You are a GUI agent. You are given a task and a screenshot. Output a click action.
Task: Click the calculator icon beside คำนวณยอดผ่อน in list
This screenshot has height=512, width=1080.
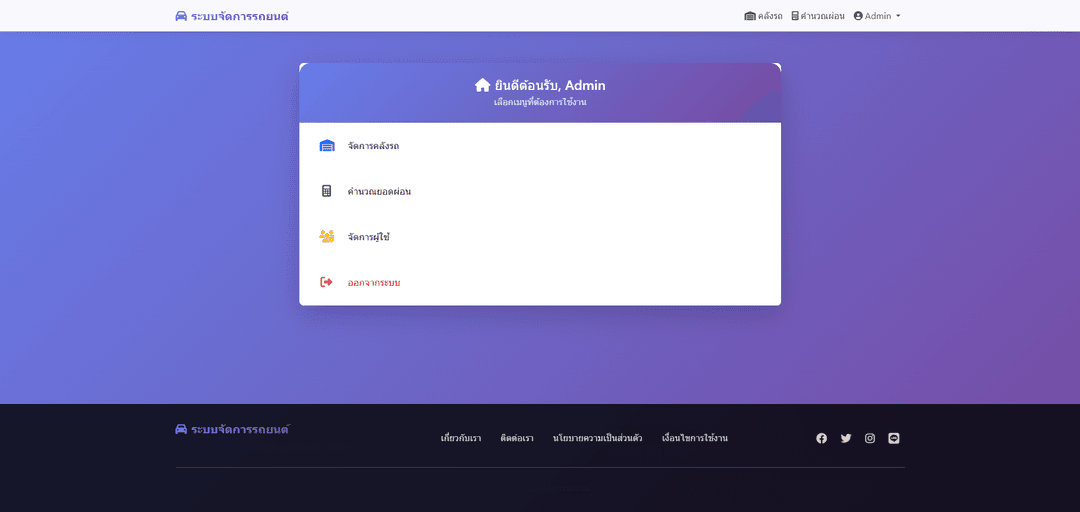pyautogui.click(x=326, y=191)
